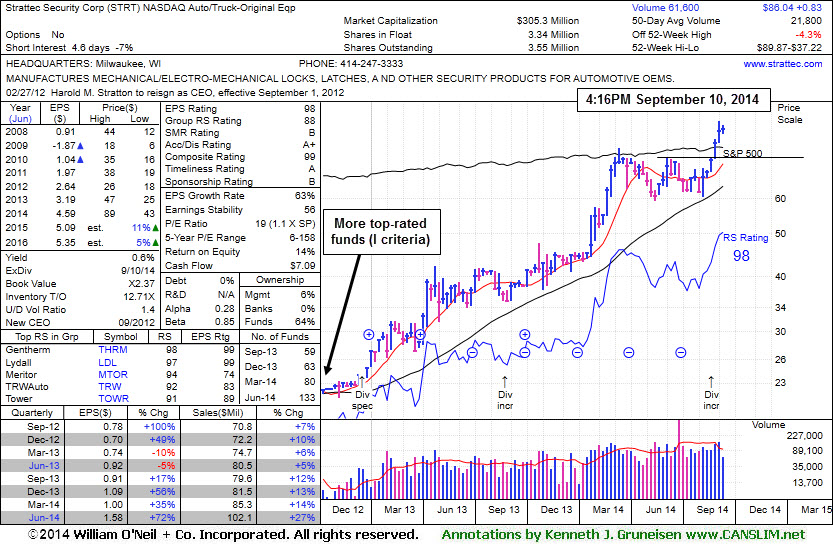The height and width of the screenshot is (546, 833).
Task: Select the LDL ticker symbol for Lydall
Action: click(x=107, y=363)
